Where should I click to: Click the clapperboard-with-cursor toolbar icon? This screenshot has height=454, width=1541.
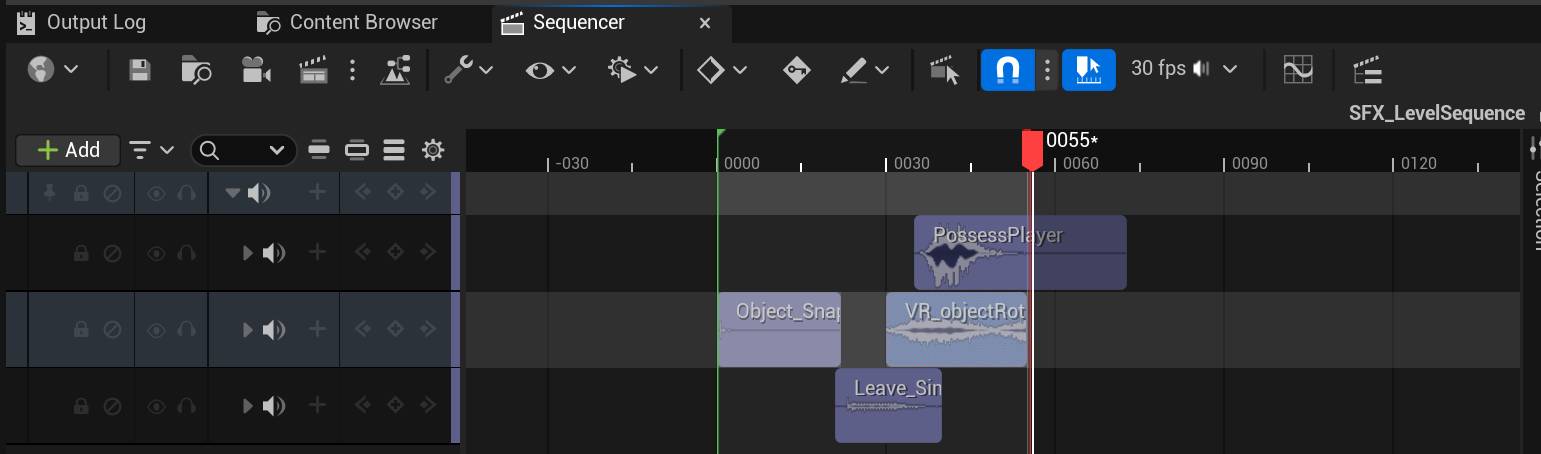click(944, 70)
